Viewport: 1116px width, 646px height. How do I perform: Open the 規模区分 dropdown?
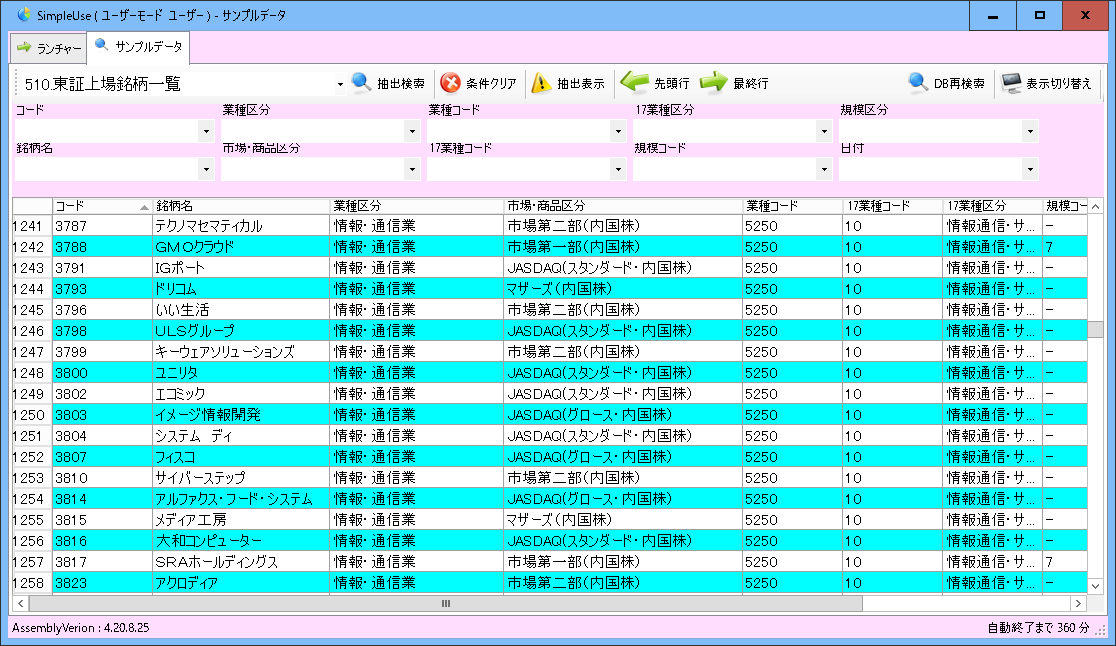[x=1029, y=130]
